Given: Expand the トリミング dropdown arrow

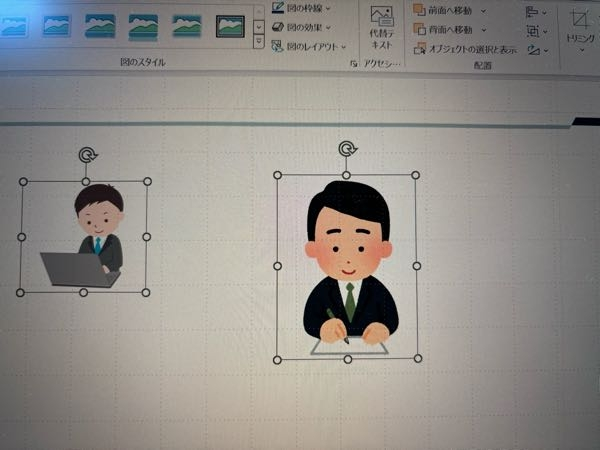Looking at the screenshot, I should [582, 50].
